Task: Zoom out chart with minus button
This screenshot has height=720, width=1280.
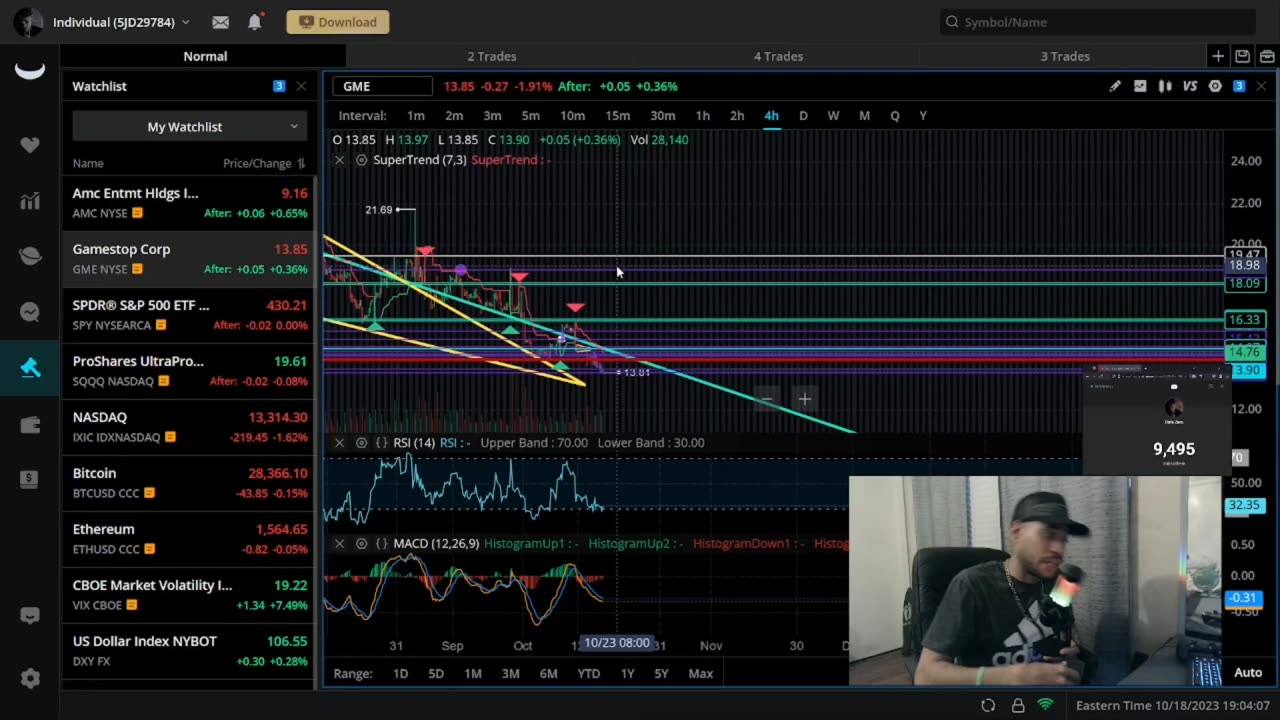Action: click(x=767, y=399)
